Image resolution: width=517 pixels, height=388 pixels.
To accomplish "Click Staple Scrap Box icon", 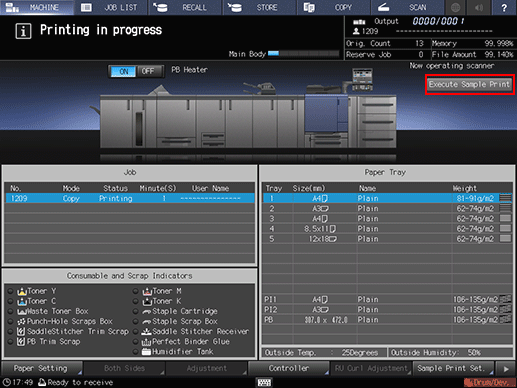I will pyautogui.click(x=147, y=322).
